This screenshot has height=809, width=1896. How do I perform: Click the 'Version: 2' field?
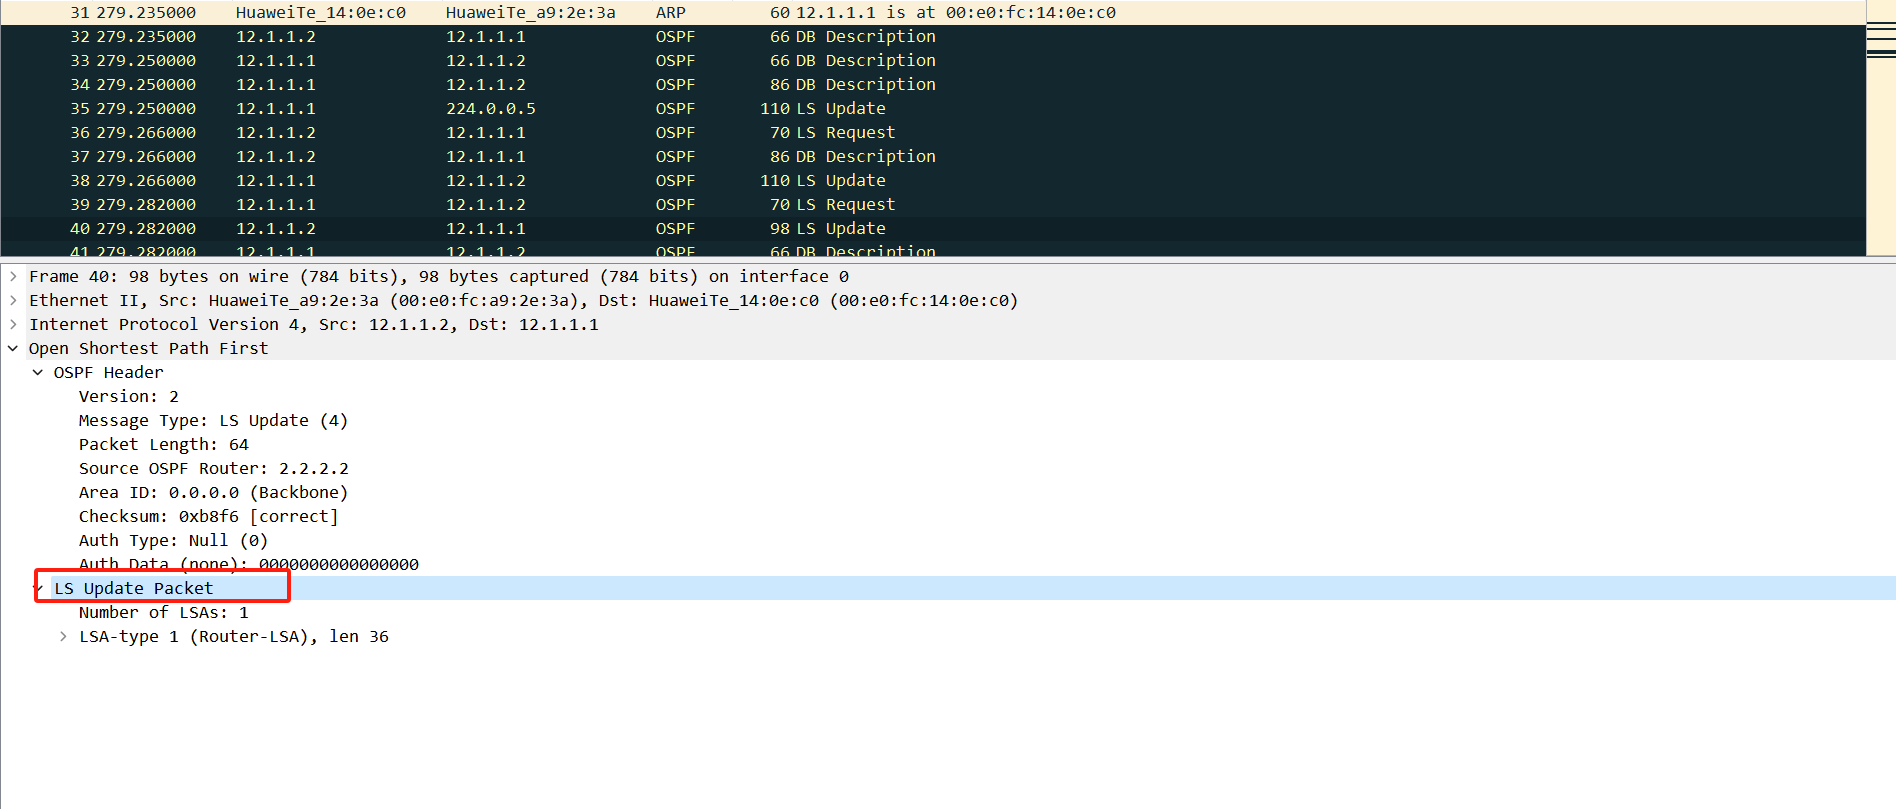(x=129, y=396)
